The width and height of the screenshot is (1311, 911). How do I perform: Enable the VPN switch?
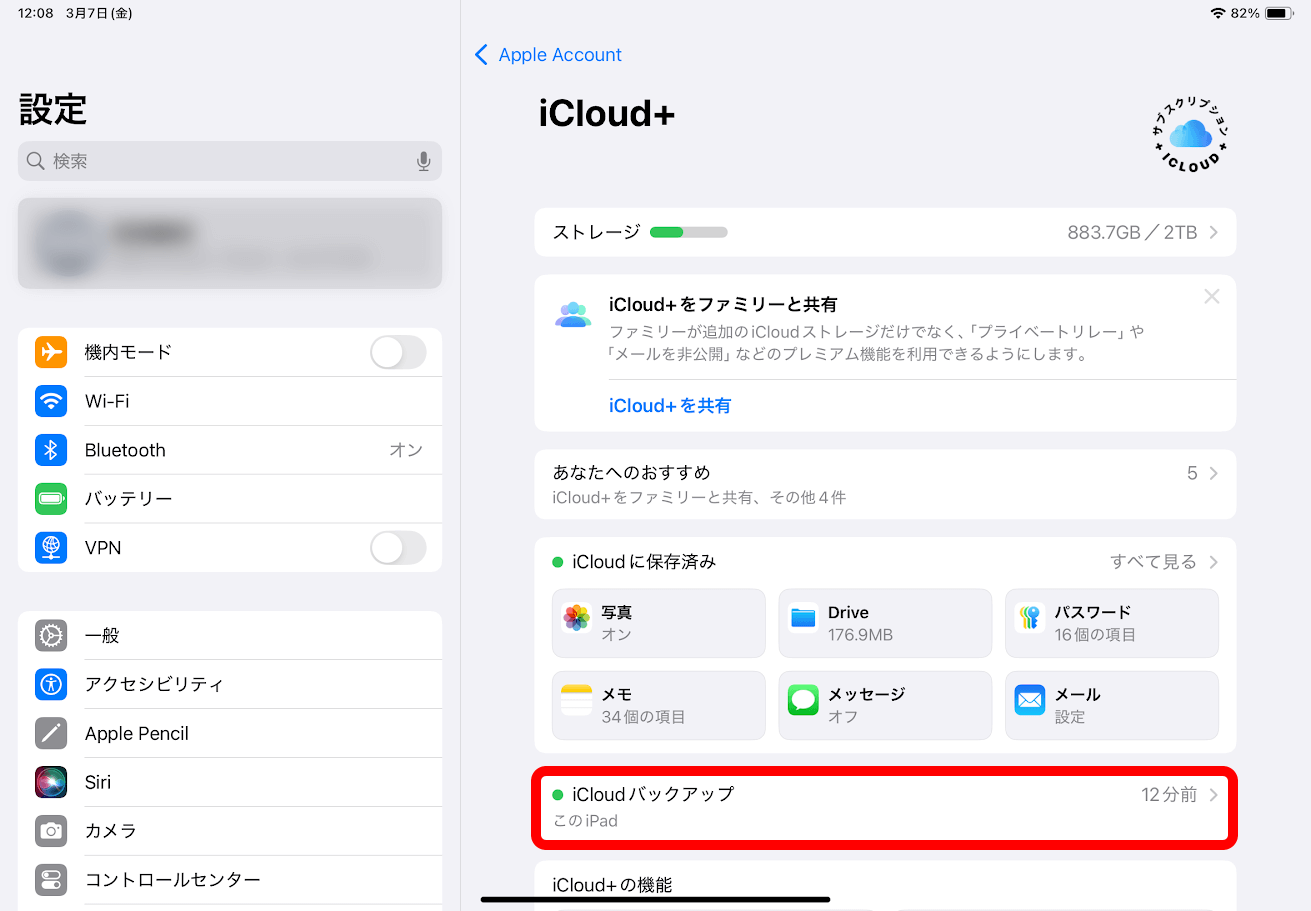click(x=397, y=548)
